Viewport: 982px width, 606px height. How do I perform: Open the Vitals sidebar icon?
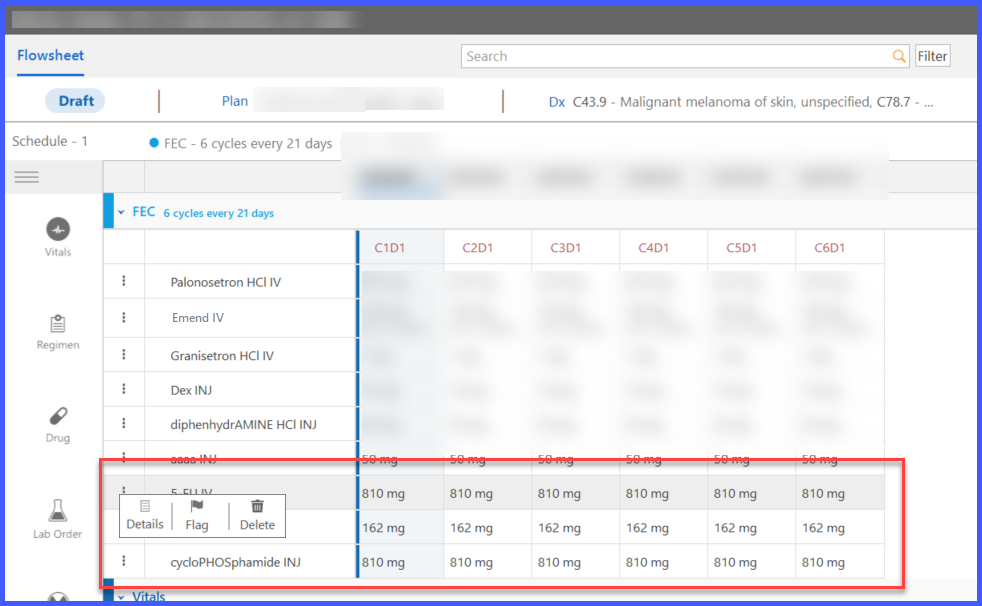click(x=58, y=229)
